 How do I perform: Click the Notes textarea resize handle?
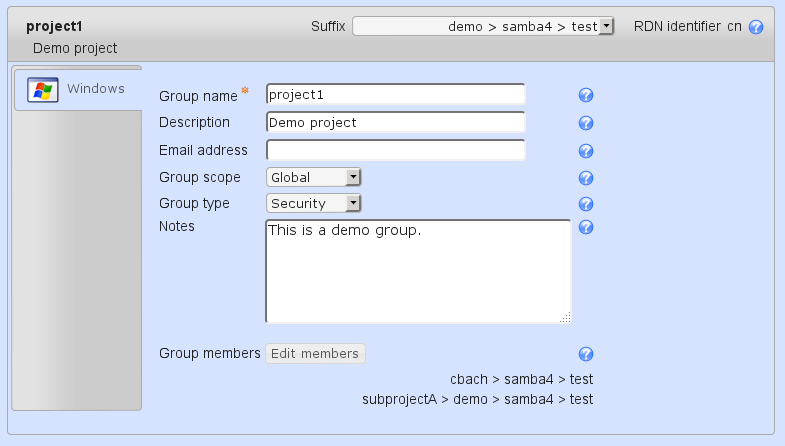[565, 318]
